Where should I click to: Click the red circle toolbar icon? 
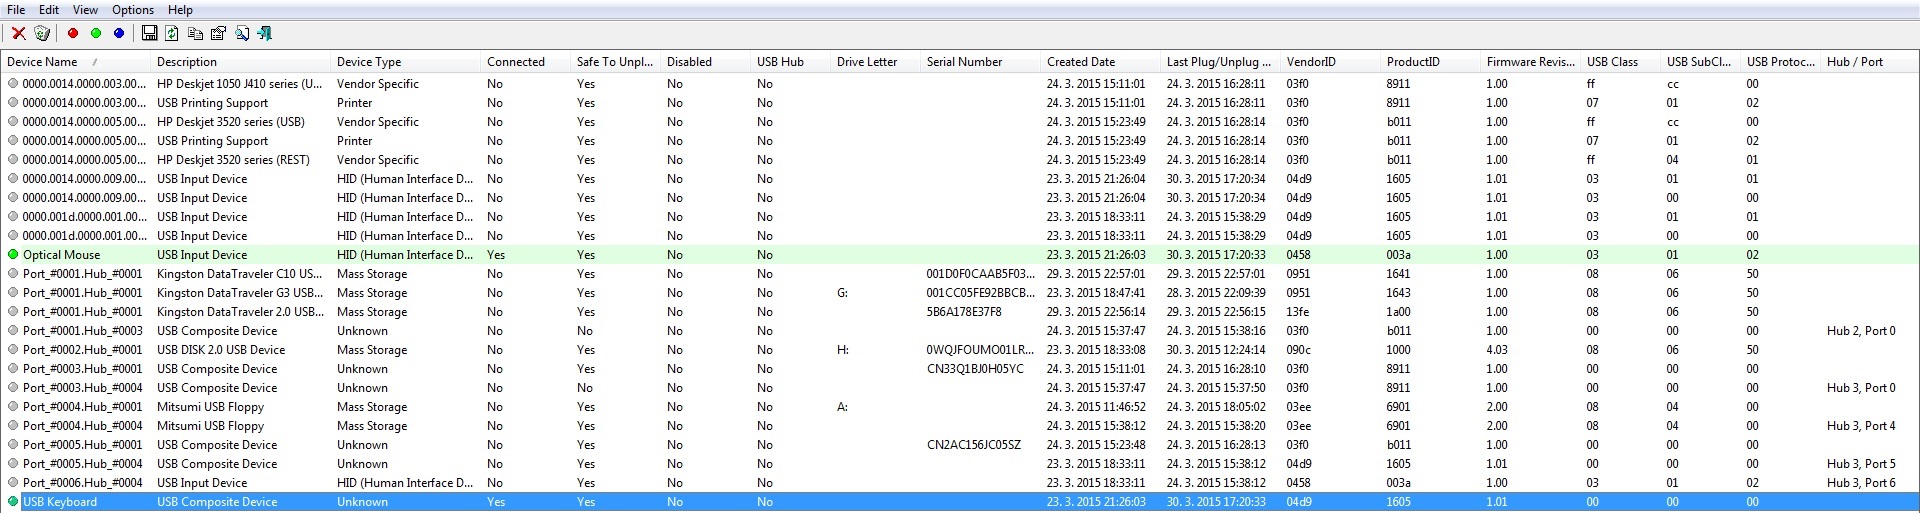(73, 33)
